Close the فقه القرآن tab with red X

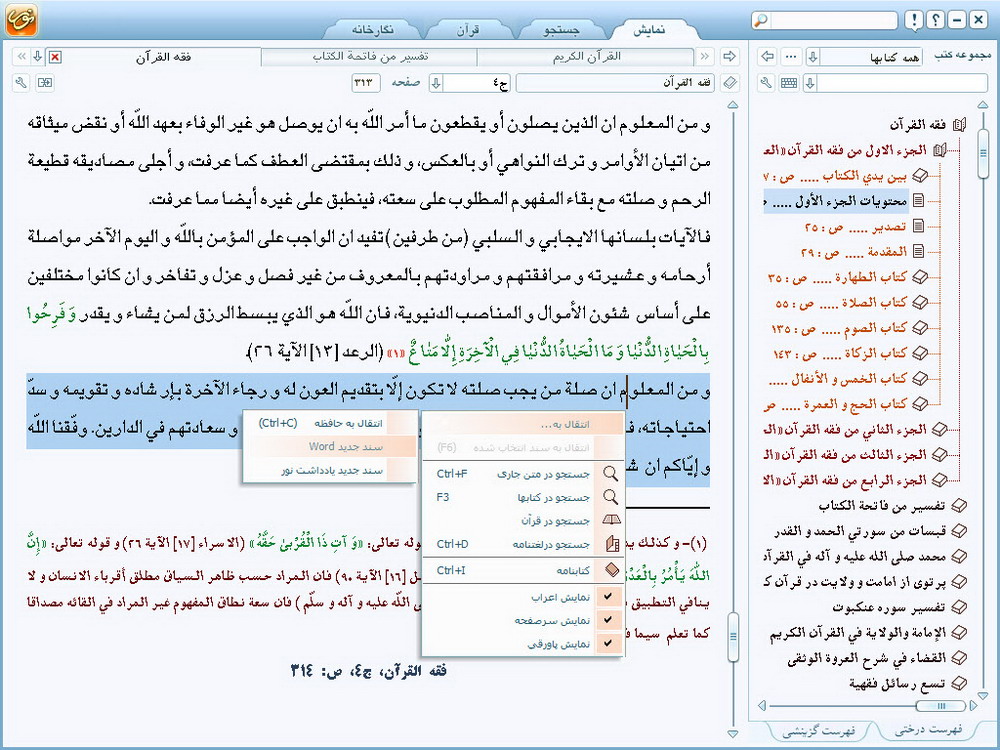click(x=54, y=56)
